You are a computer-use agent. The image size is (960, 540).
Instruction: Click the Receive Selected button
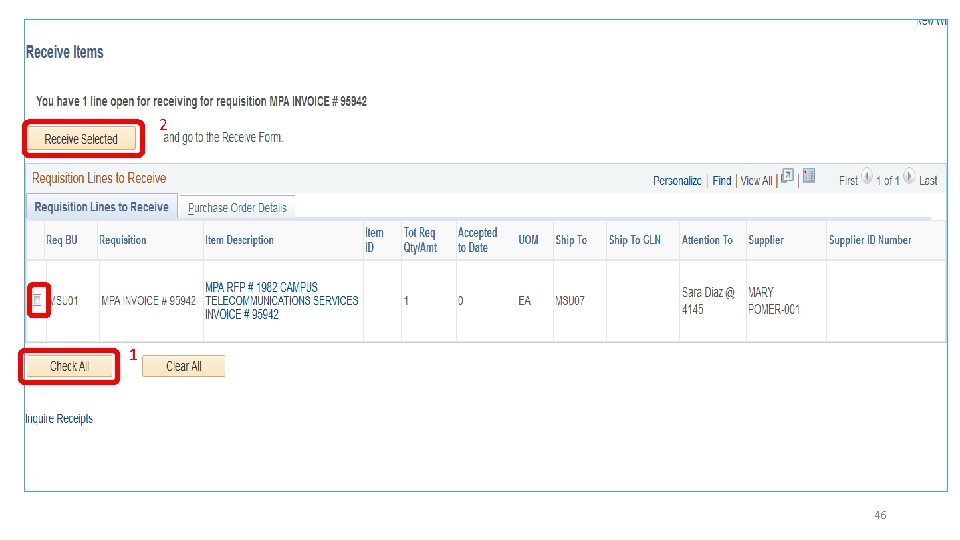(81, 139)
